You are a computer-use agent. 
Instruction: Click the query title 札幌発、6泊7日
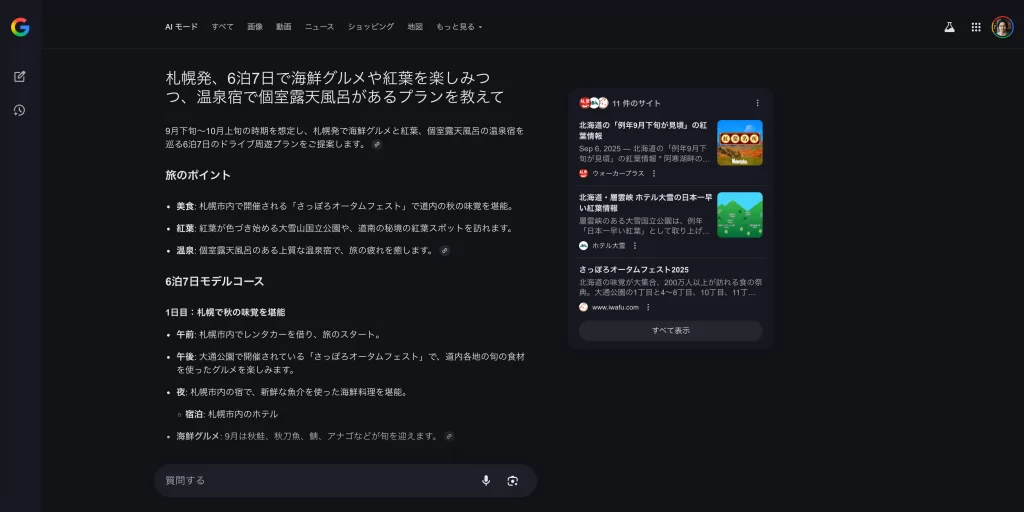click(x=335, y=88)
